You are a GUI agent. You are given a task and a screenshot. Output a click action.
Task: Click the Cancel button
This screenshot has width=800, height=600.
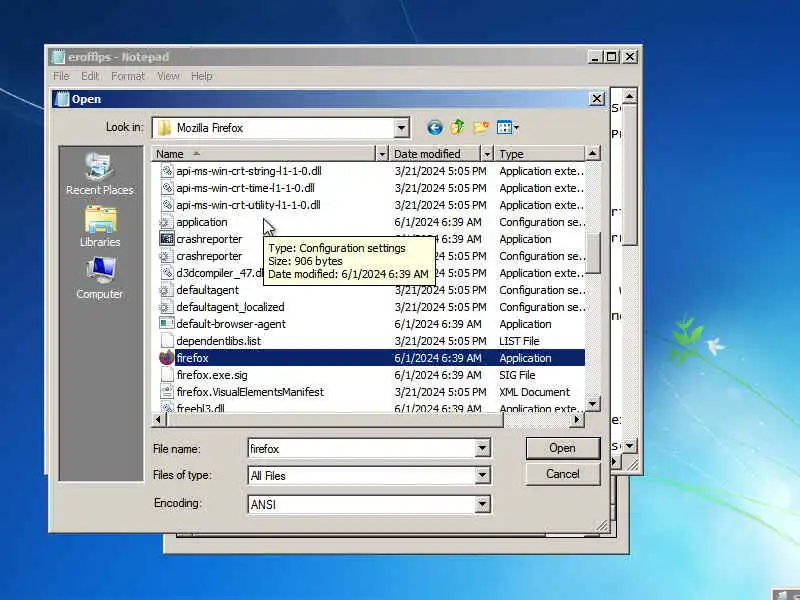tap(563, 474)
